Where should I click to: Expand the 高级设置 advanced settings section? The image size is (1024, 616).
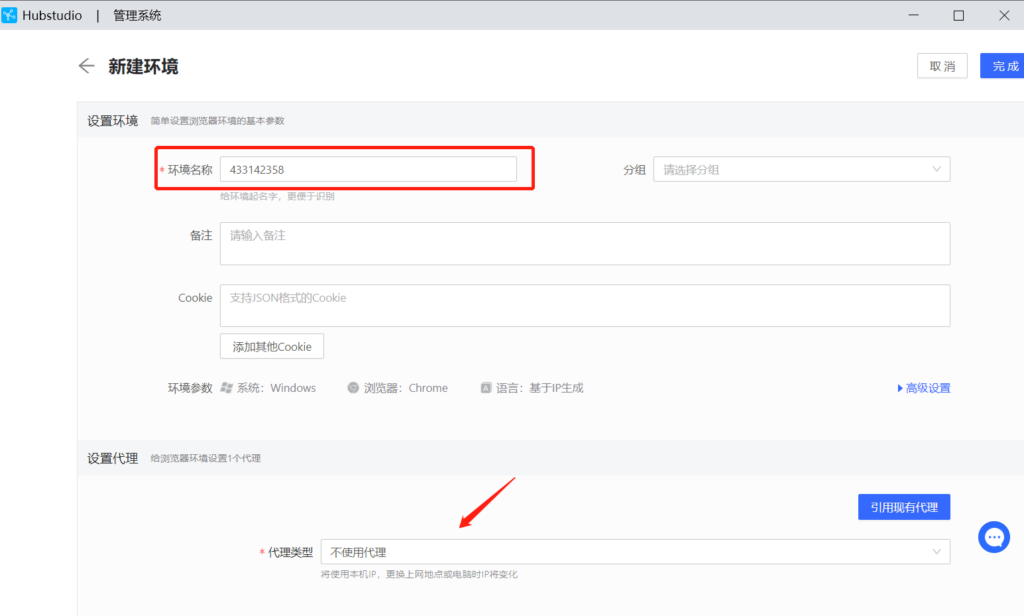tap(924, 387)
